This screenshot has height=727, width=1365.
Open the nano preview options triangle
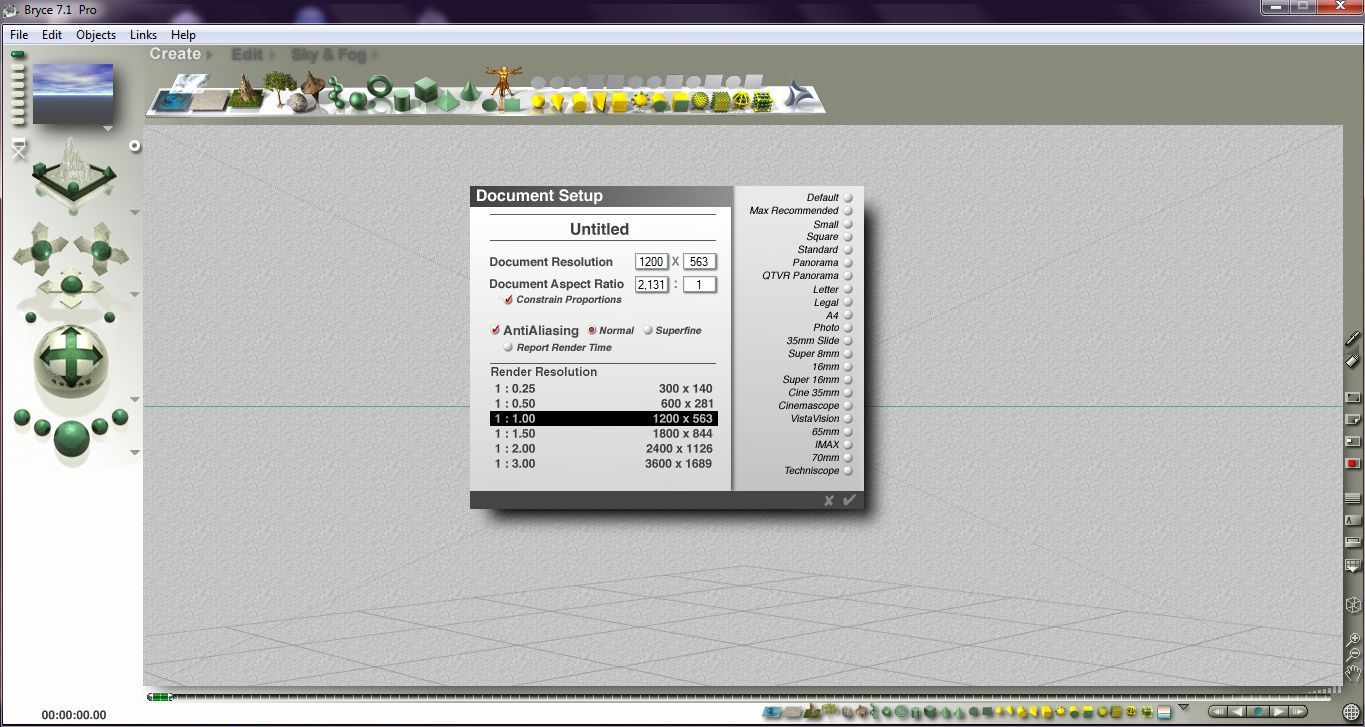[108, 129]
